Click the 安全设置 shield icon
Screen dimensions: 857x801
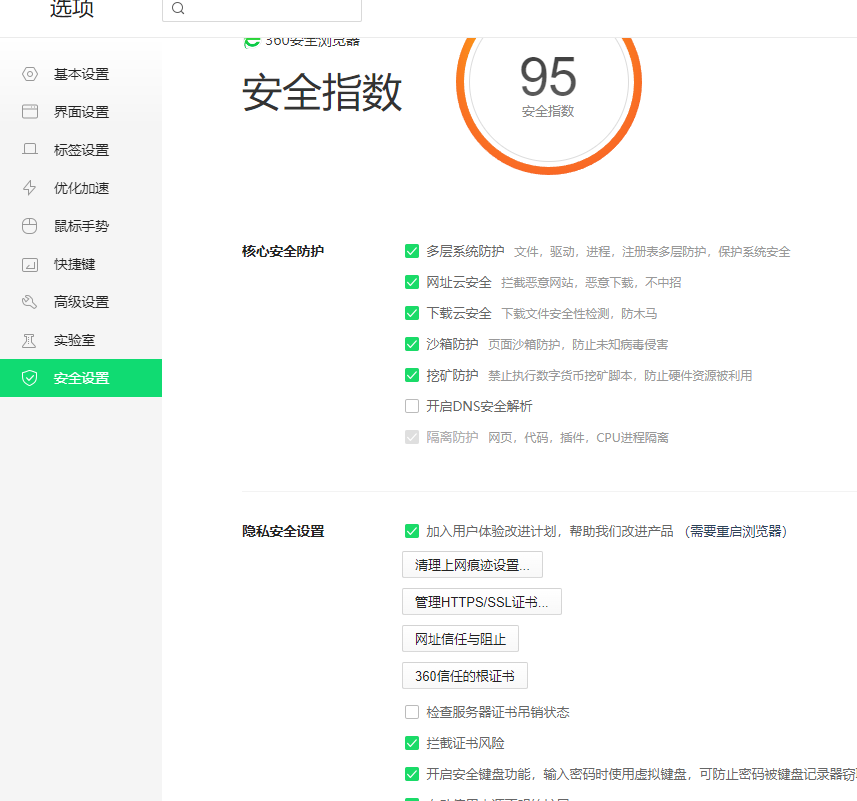(30, 378)
